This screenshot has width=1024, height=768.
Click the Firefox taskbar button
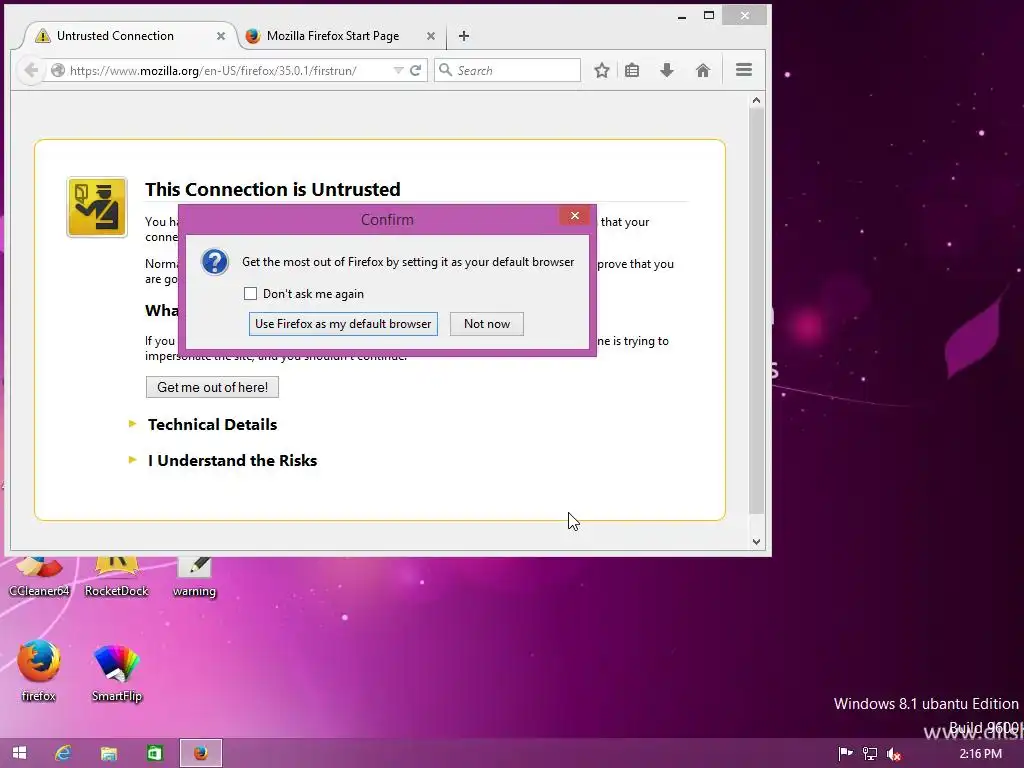tap(200, 753)
